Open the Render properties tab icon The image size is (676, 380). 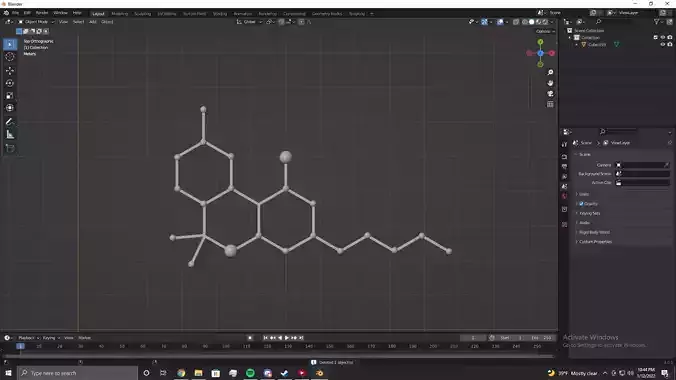(x=564, y=157)
